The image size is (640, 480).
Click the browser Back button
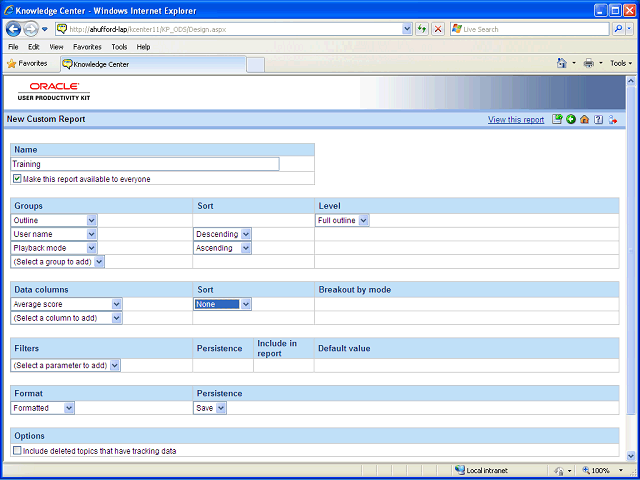(x=13, y=29)
